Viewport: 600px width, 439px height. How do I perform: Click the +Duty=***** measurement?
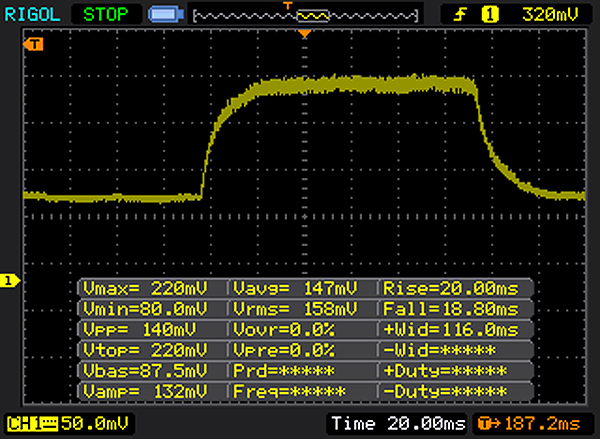(x=445, y=370)
